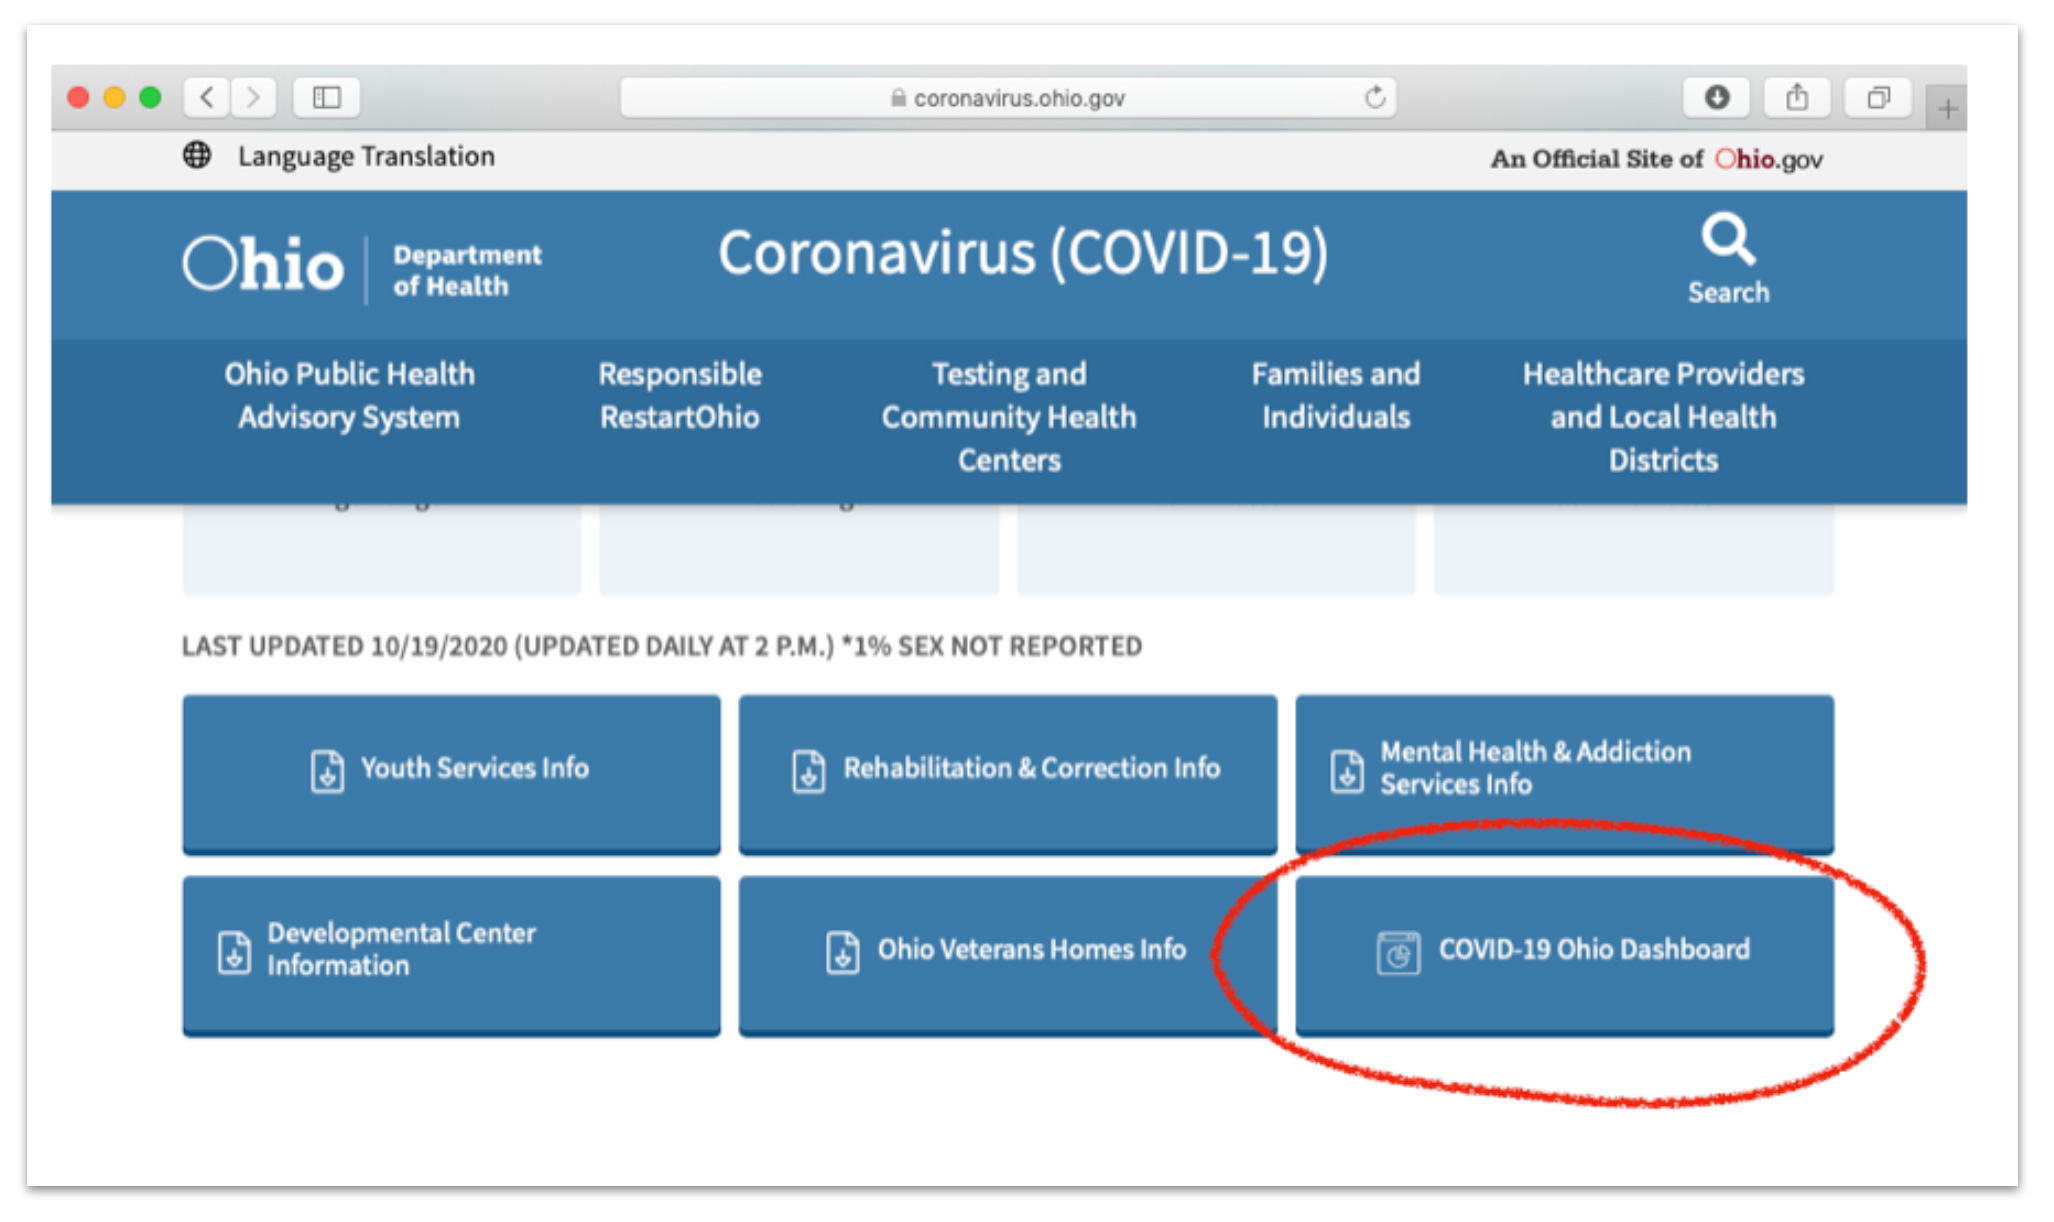Image resolution: width=2054 pixels, height=1222 pixels.
Task: Open the Ohio Public Health Advisory System menu
Action: click(349, 395)
